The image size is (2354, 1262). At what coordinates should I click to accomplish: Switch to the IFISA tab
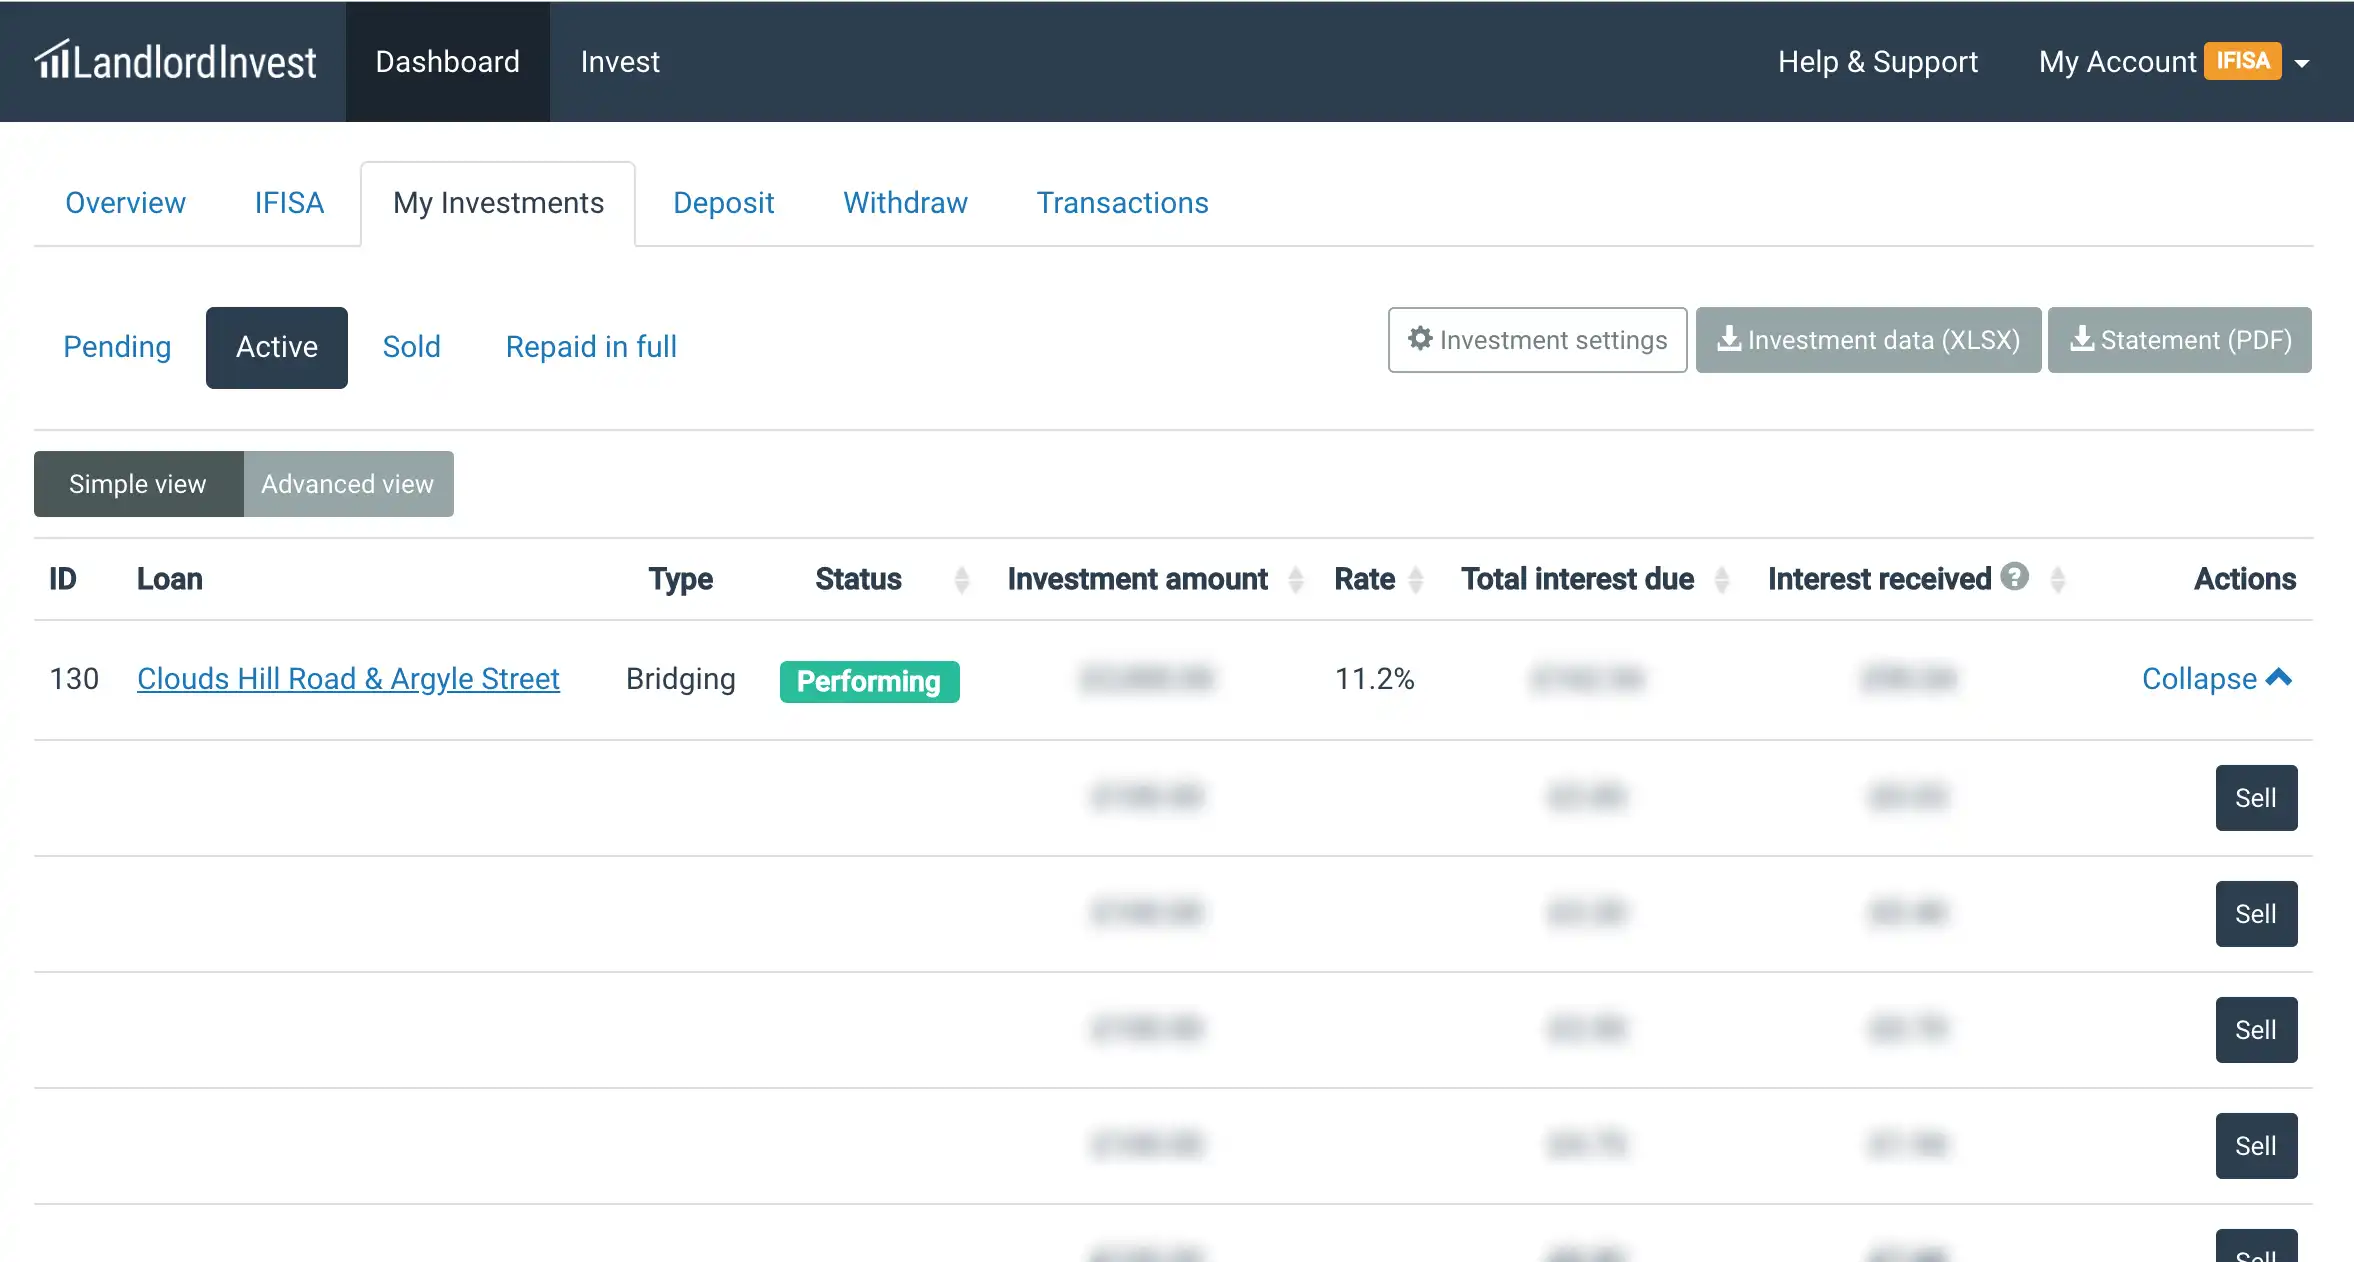click(289, 203)
